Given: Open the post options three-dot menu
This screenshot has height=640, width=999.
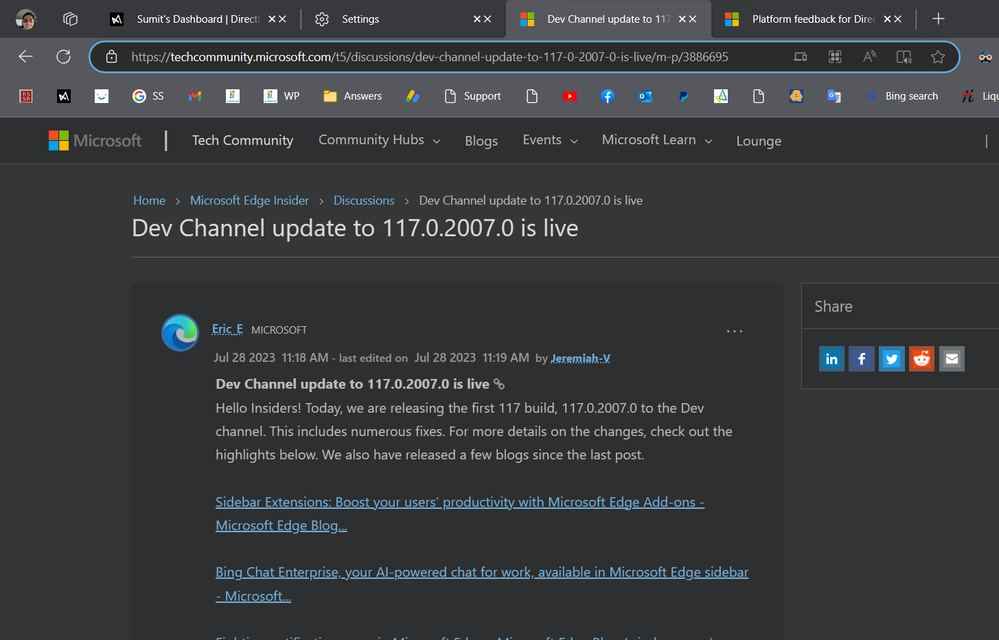Looking at the screenshot, I should click(735, 331).
